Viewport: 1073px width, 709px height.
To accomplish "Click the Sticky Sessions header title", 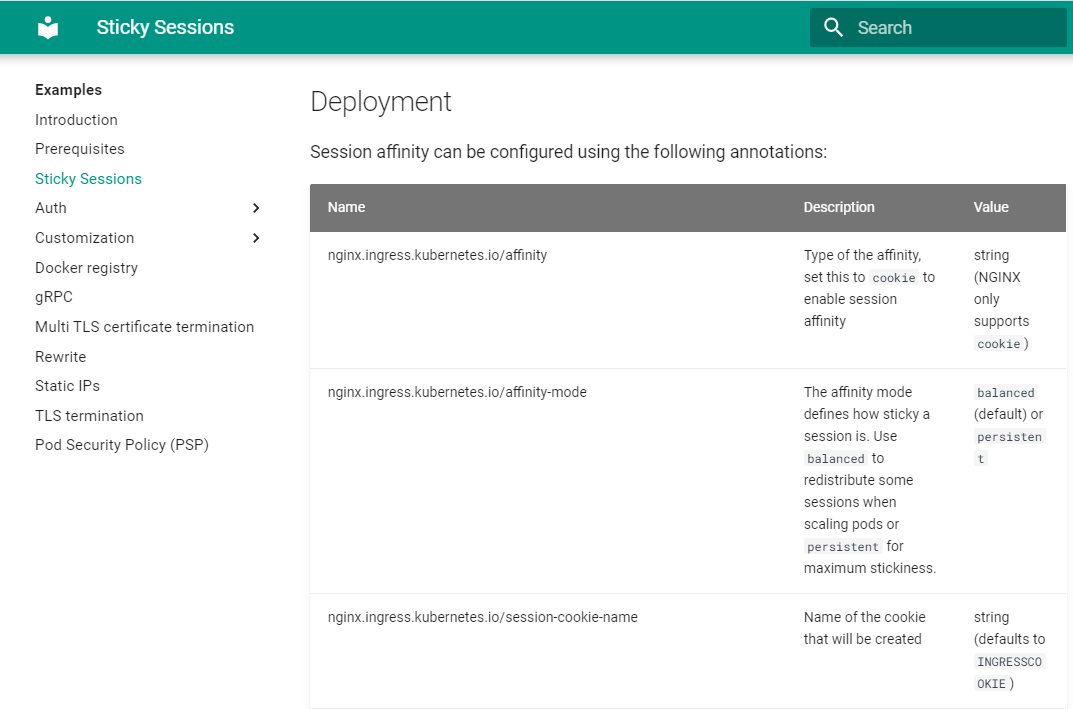I will 165,27.
